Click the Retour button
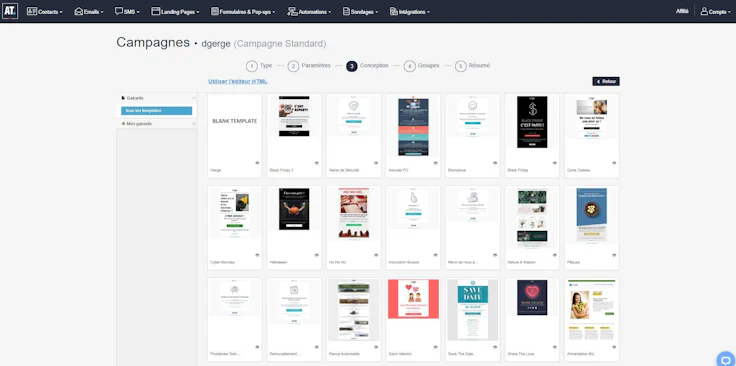 coord(606,81)
